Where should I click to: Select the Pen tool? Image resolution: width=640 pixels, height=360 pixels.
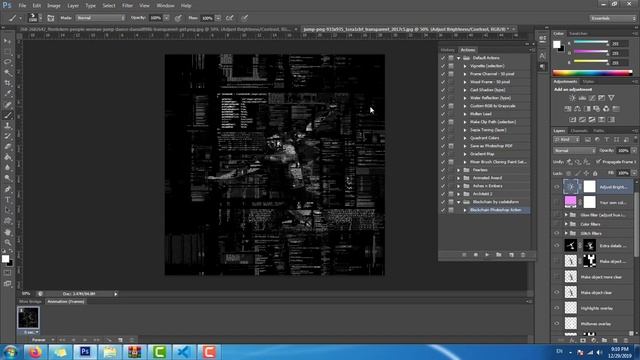(x=7, y=189)
